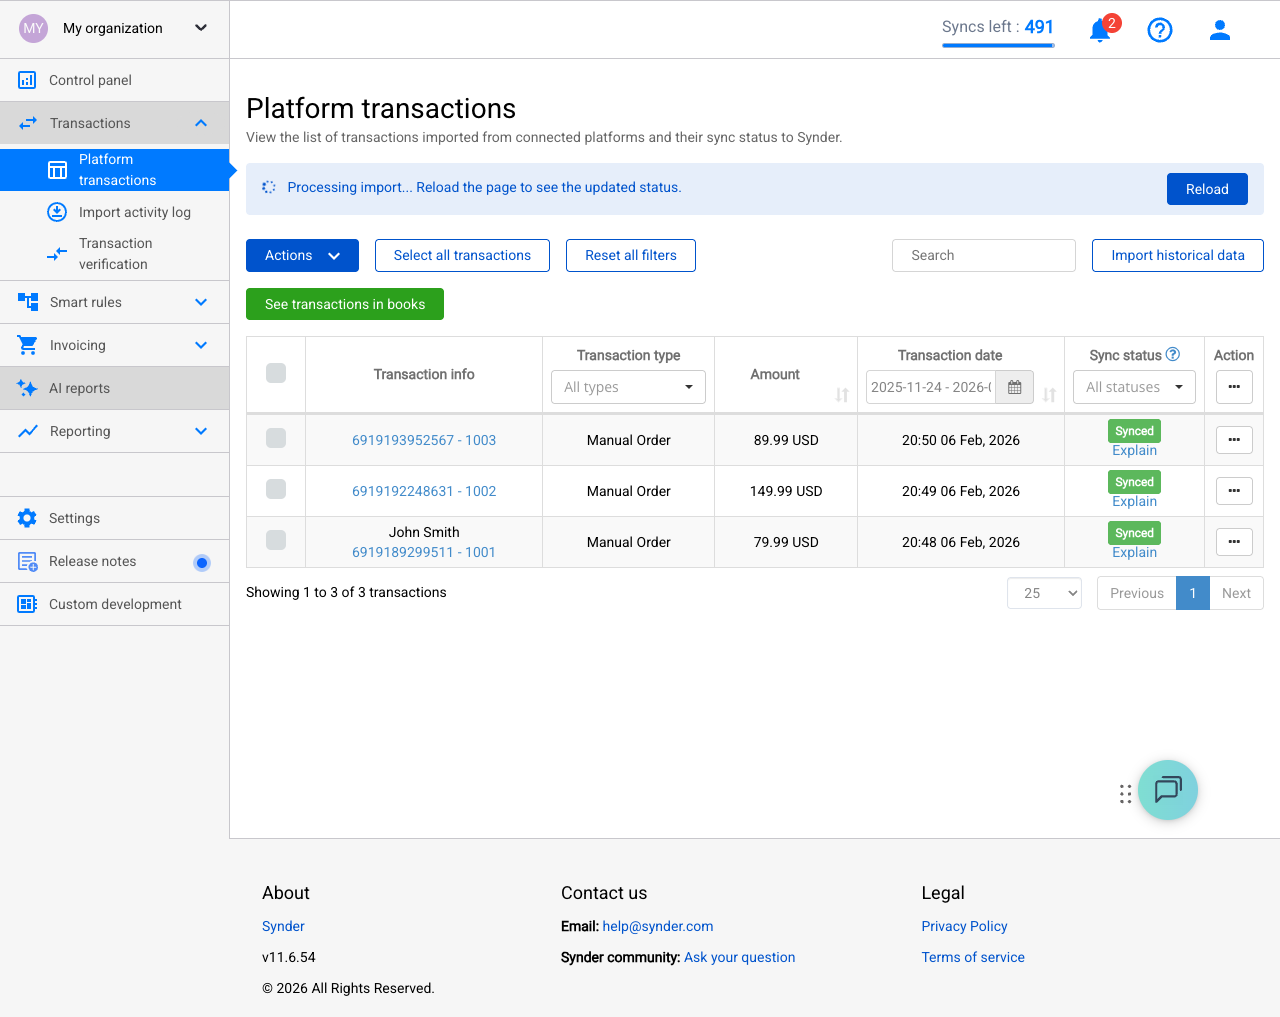Open the chat widget bubble

coord(1167,790)
